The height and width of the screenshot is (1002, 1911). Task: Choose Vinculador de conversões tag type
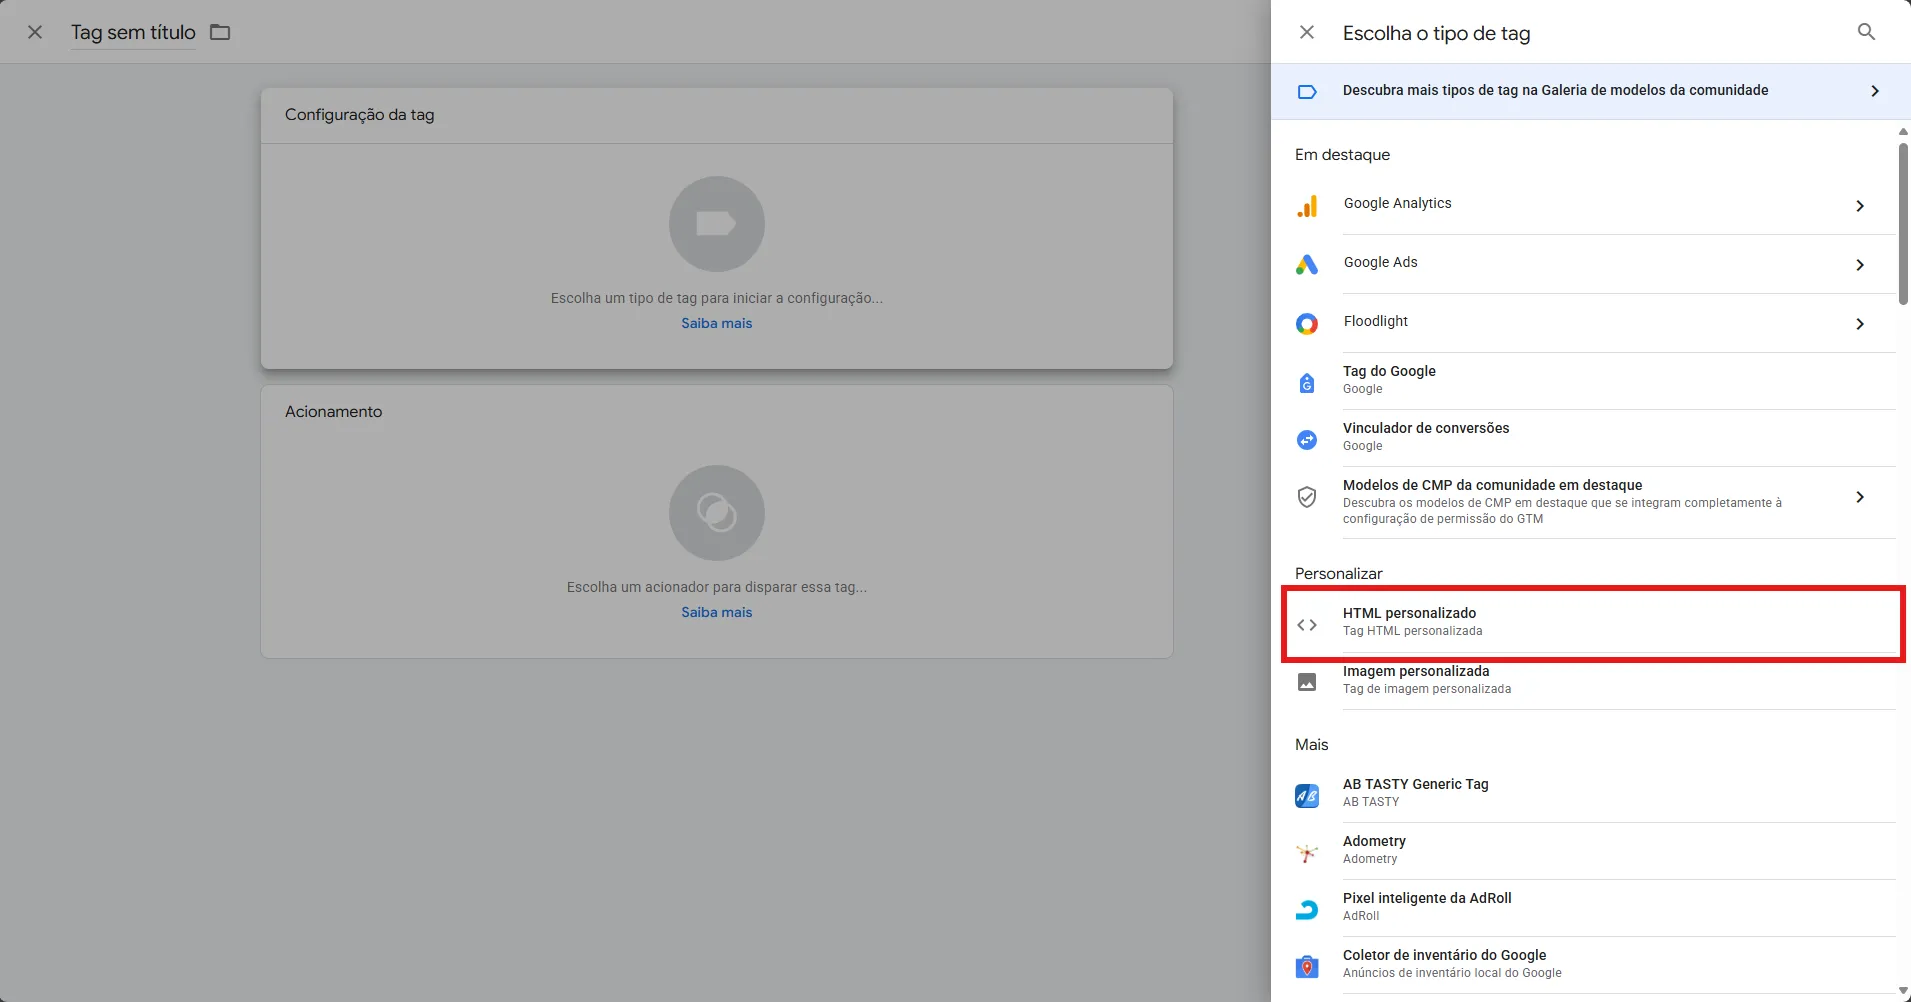coord(1595,437)
